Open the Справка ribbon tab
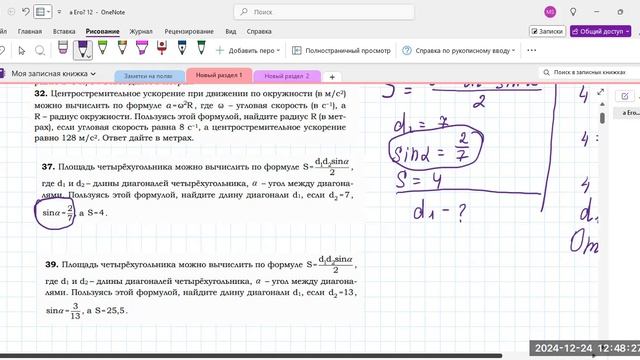This screenshot has width=640, height=360. coord(259,31)
